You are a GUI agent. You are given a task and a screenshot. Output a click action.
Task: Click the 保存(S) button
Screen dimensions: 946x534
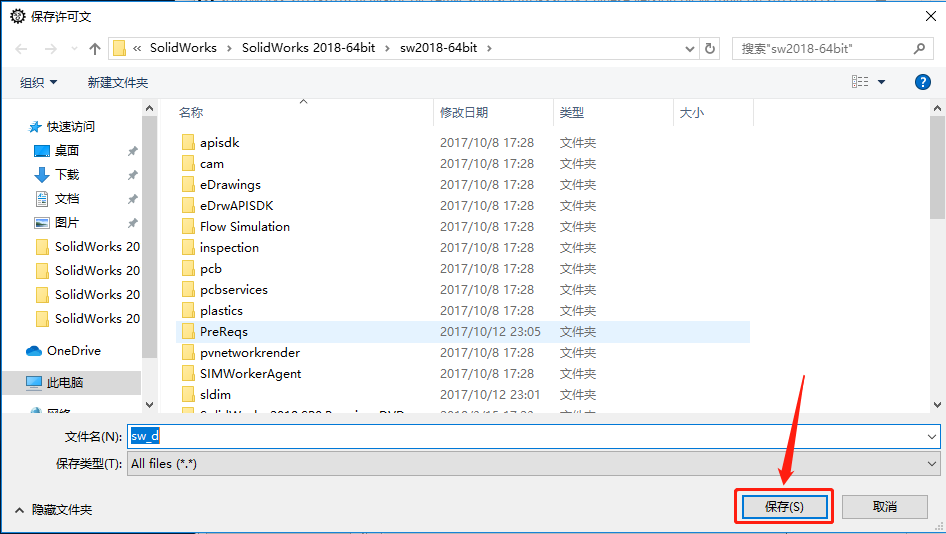point(784,507)
